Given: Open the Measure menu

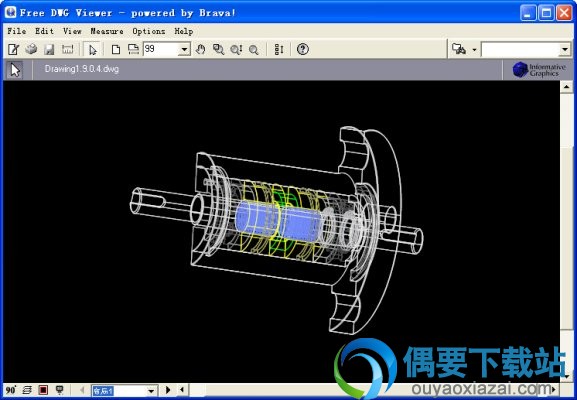Looking at the screenshot, I should [107, 31].
